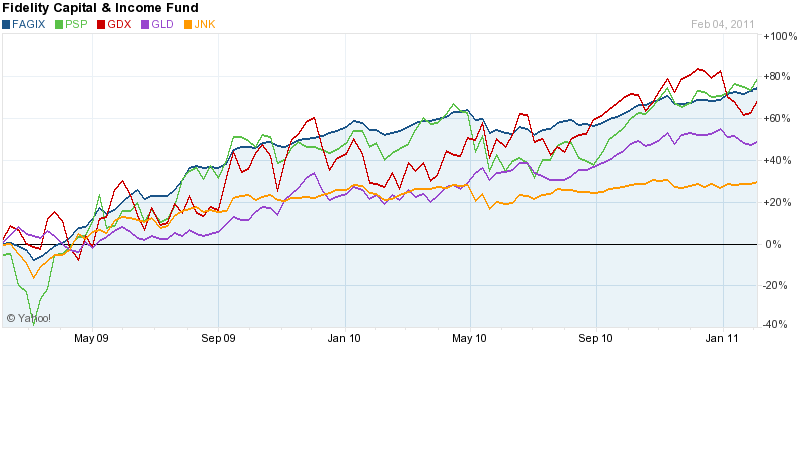Click the Feb 04, 2011 date label
The image size is (800, 475).
click(x=722, y=24)
